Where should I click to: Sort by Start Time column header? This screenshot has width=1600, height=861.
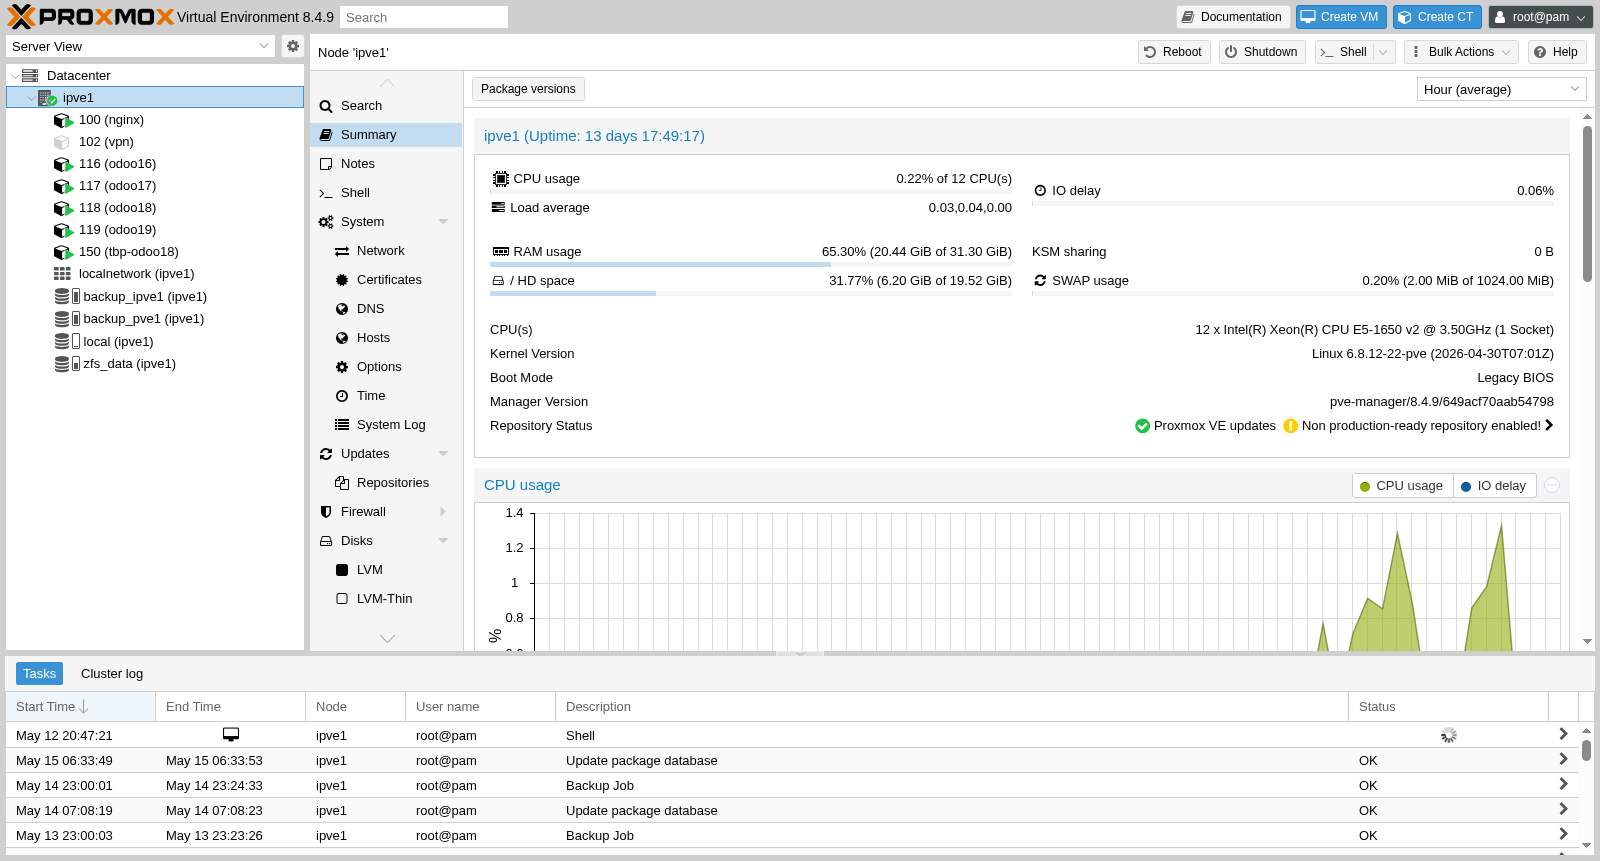tap(80, 707)
